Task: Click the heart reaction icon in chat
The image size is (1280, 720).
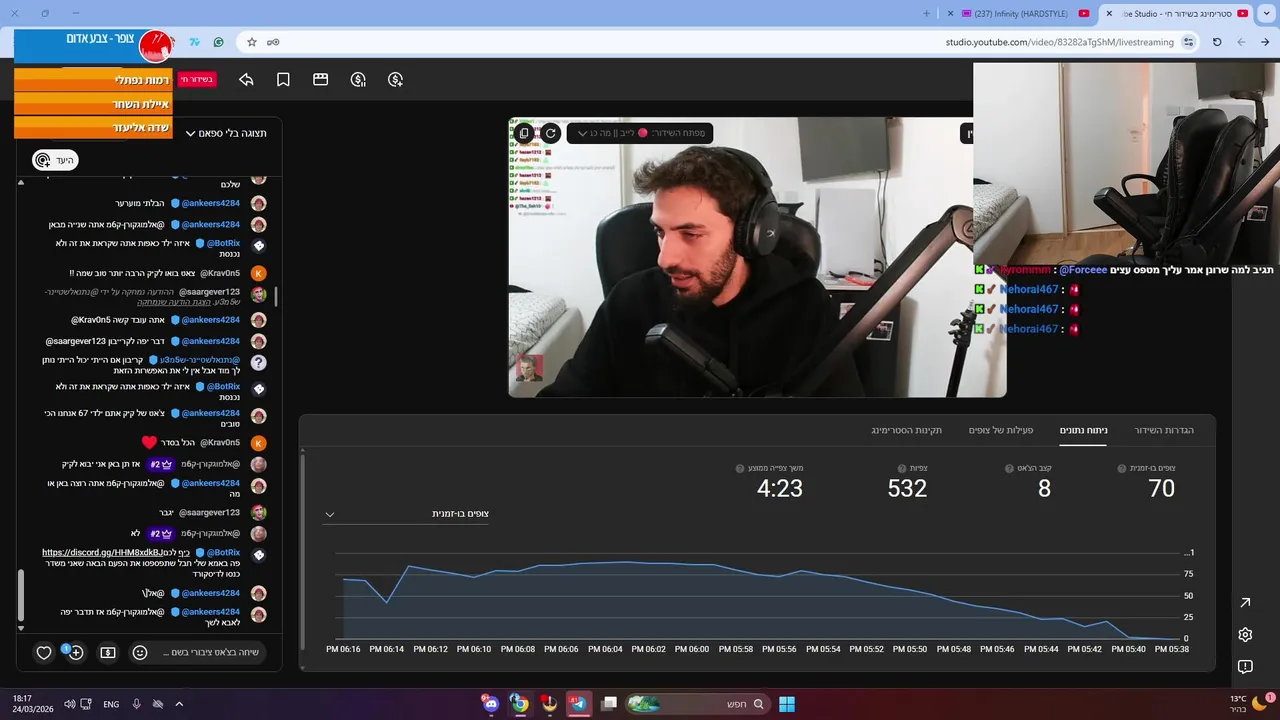Action: [44, 652]
